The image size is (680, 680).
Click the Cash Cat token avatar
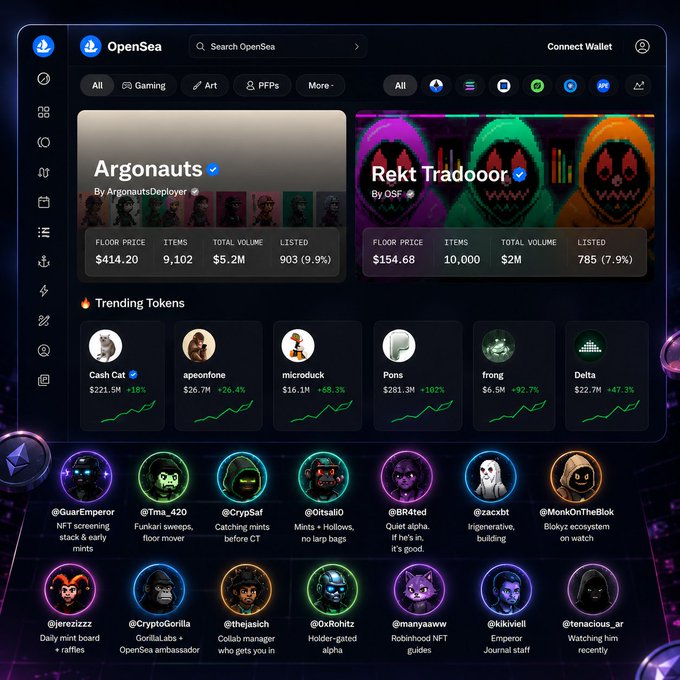105,346
